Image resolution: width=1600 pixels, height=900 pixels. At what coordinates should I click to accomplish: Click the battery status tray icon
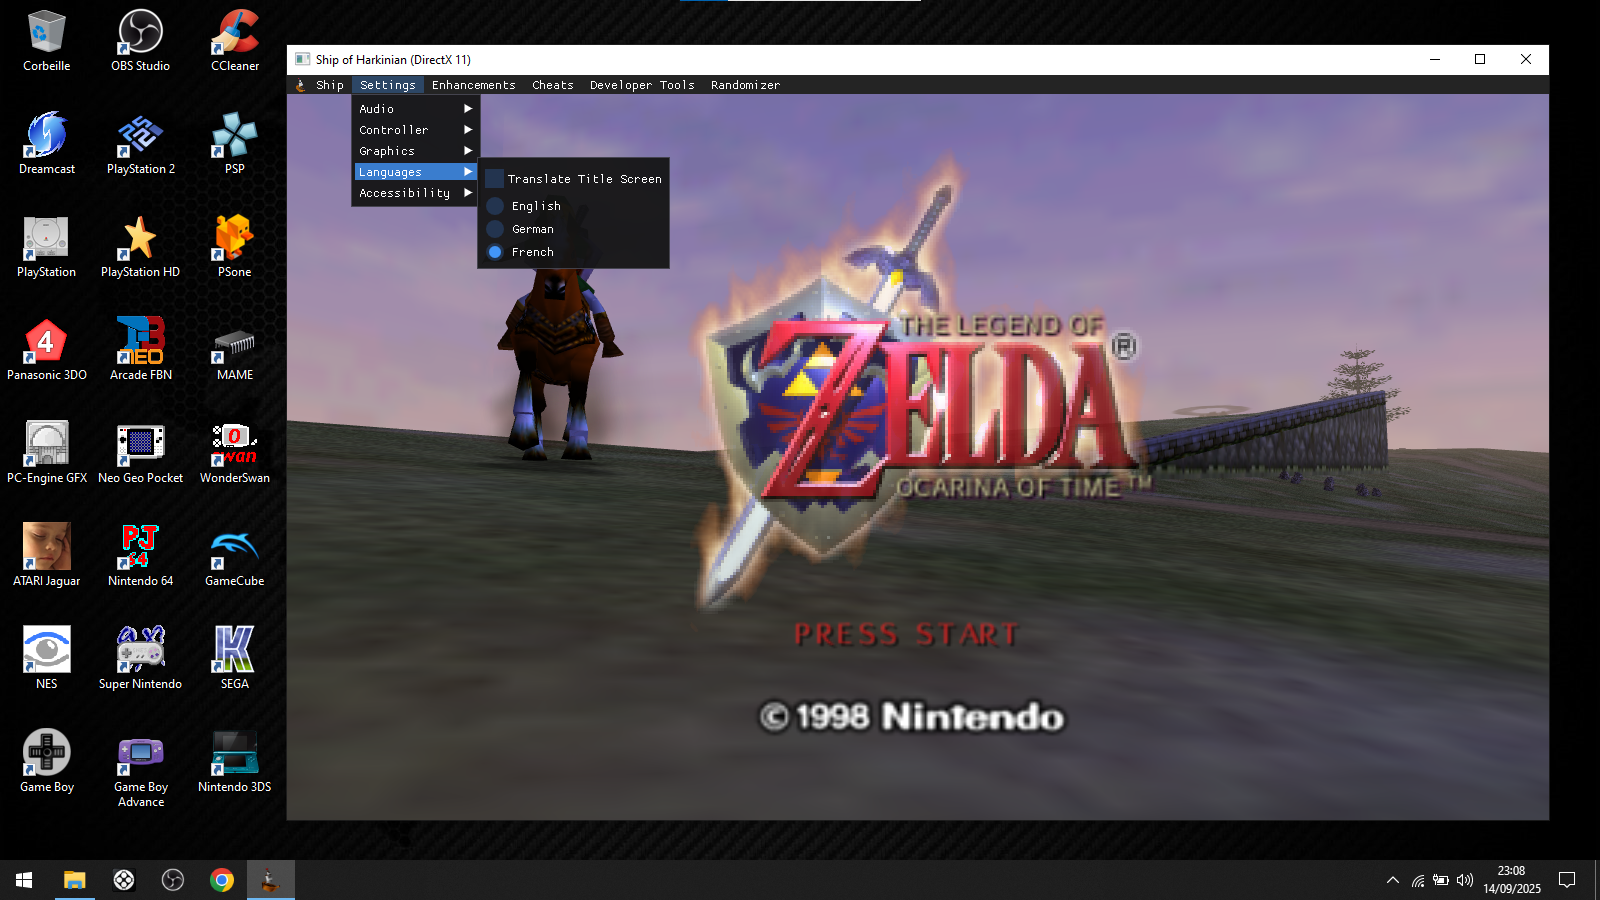coord(1441,880)
